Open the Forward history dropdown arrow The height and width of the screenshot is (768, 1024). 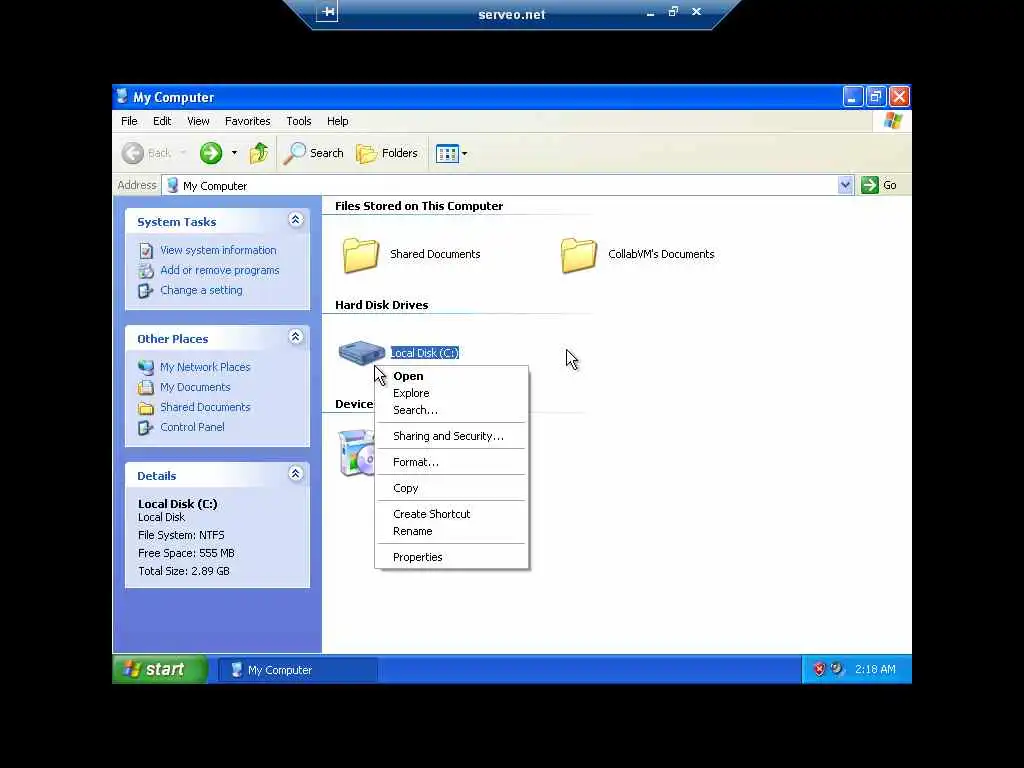pyautogui.click(x=234, y=153)
